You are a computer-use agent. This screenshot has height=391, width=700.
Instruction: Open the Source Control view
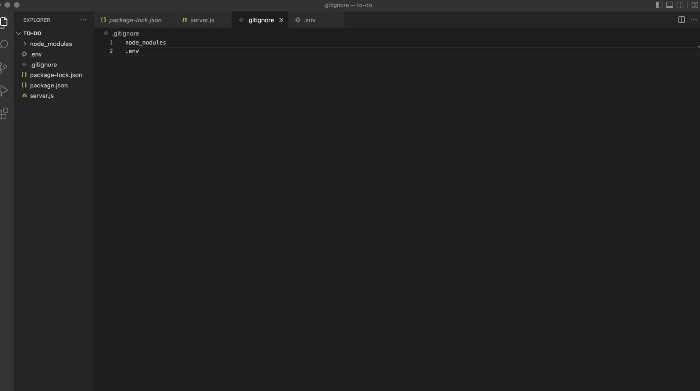[4, 67]
